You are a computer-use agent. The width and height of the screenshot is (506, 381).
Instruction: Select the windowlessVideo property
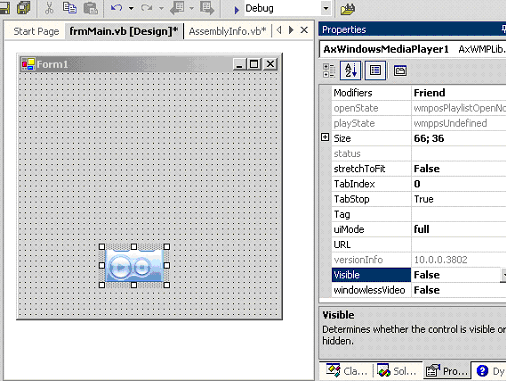point(369,290)
